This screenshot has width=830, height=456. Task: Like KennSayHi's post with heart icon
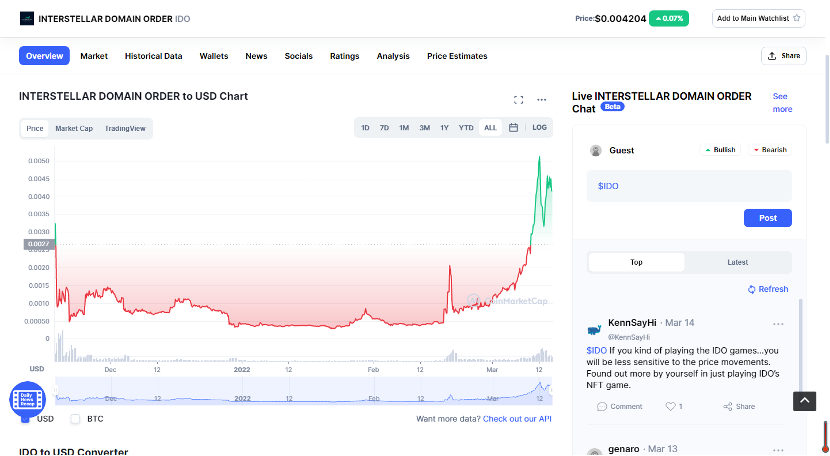673,406
